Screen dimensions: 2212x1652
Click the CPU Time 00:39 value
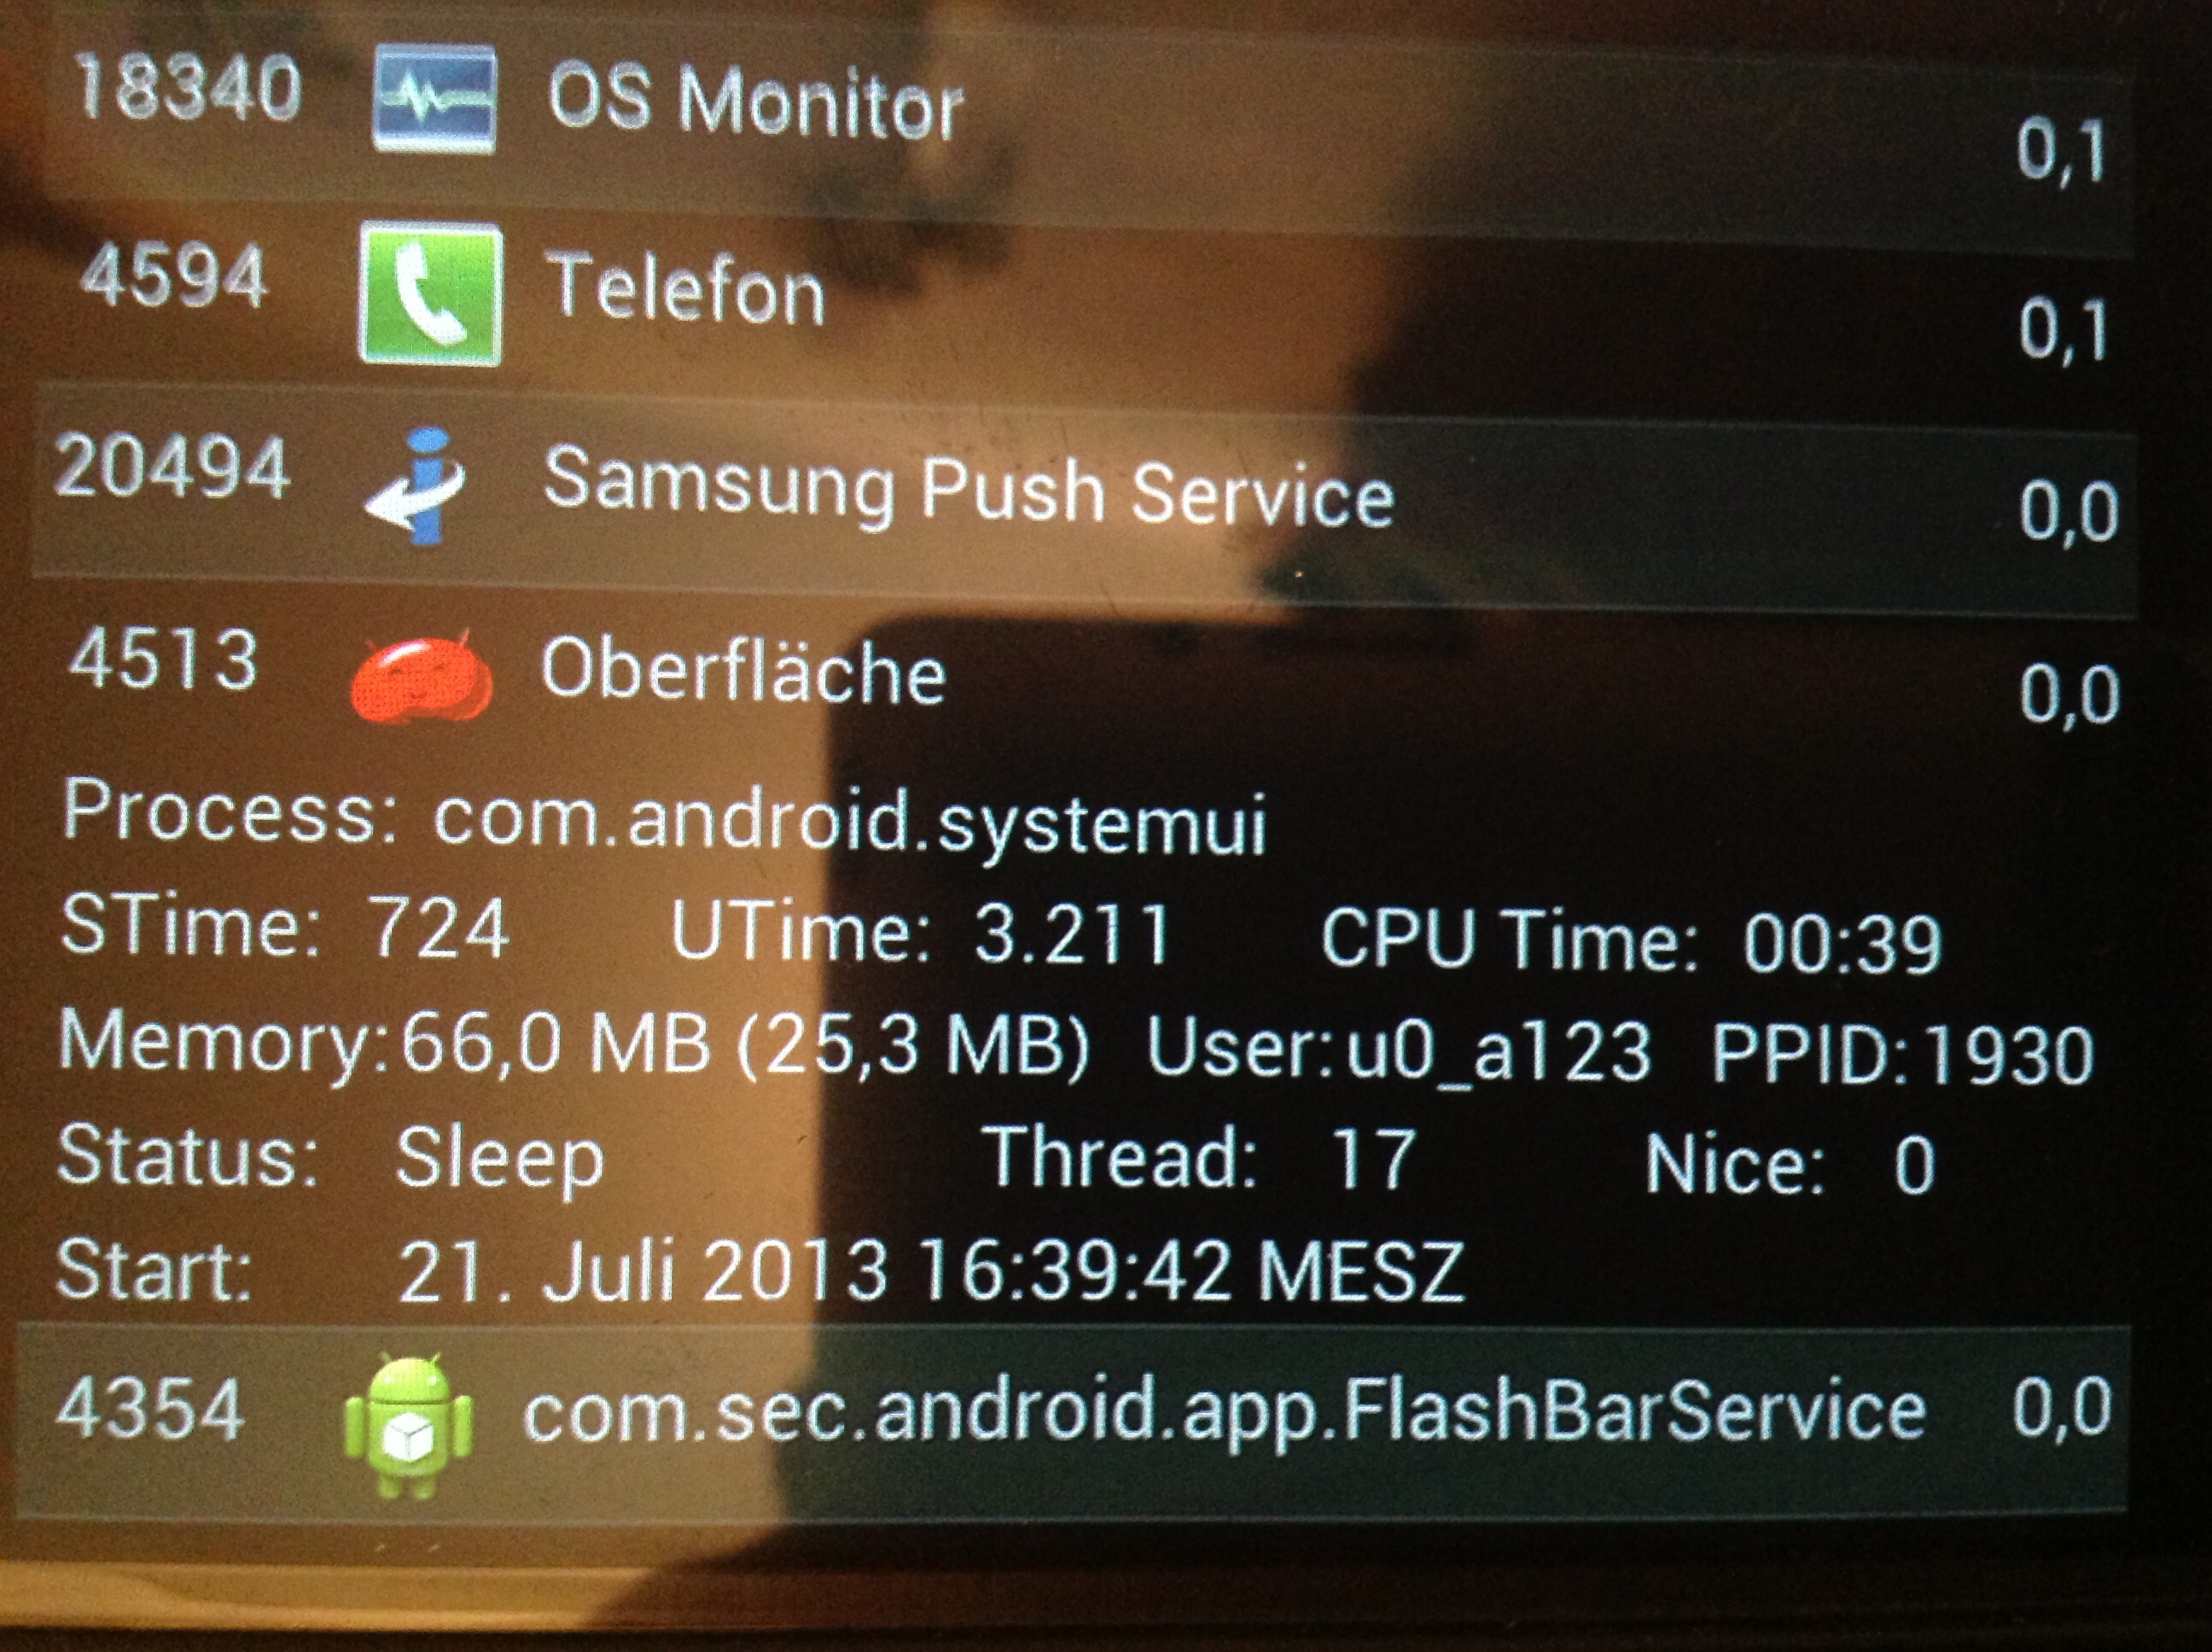click(1842, 943)
